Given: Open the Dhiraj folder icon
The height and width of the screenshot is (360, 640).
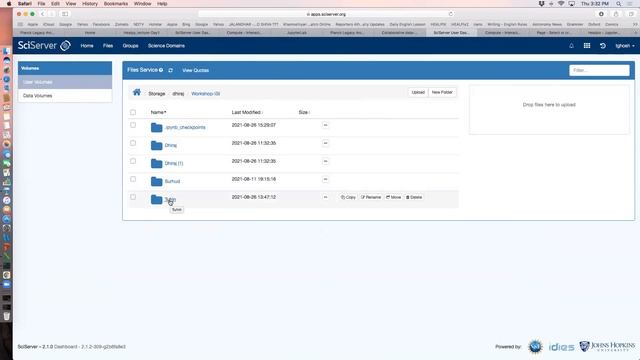Looking at the screenshot, I should click(156, 145).
